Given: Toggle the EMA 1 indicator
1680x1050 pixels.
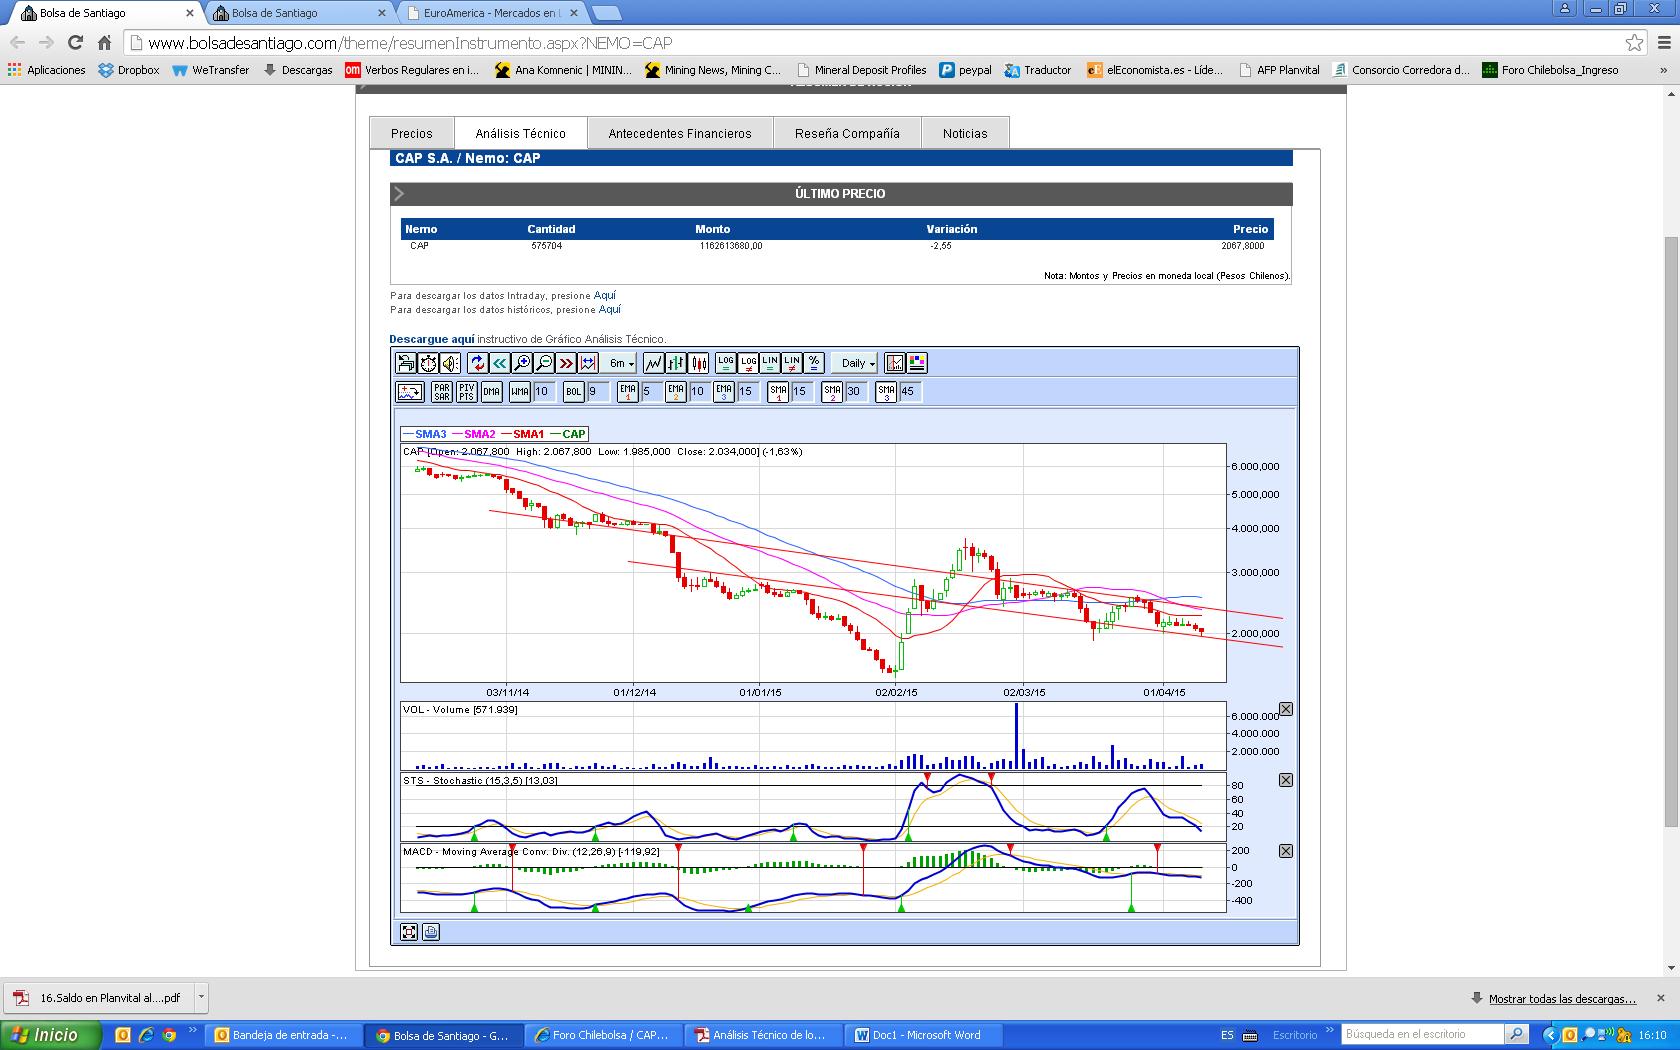Looking at the screenshot, I should click(x=628, y=392).
